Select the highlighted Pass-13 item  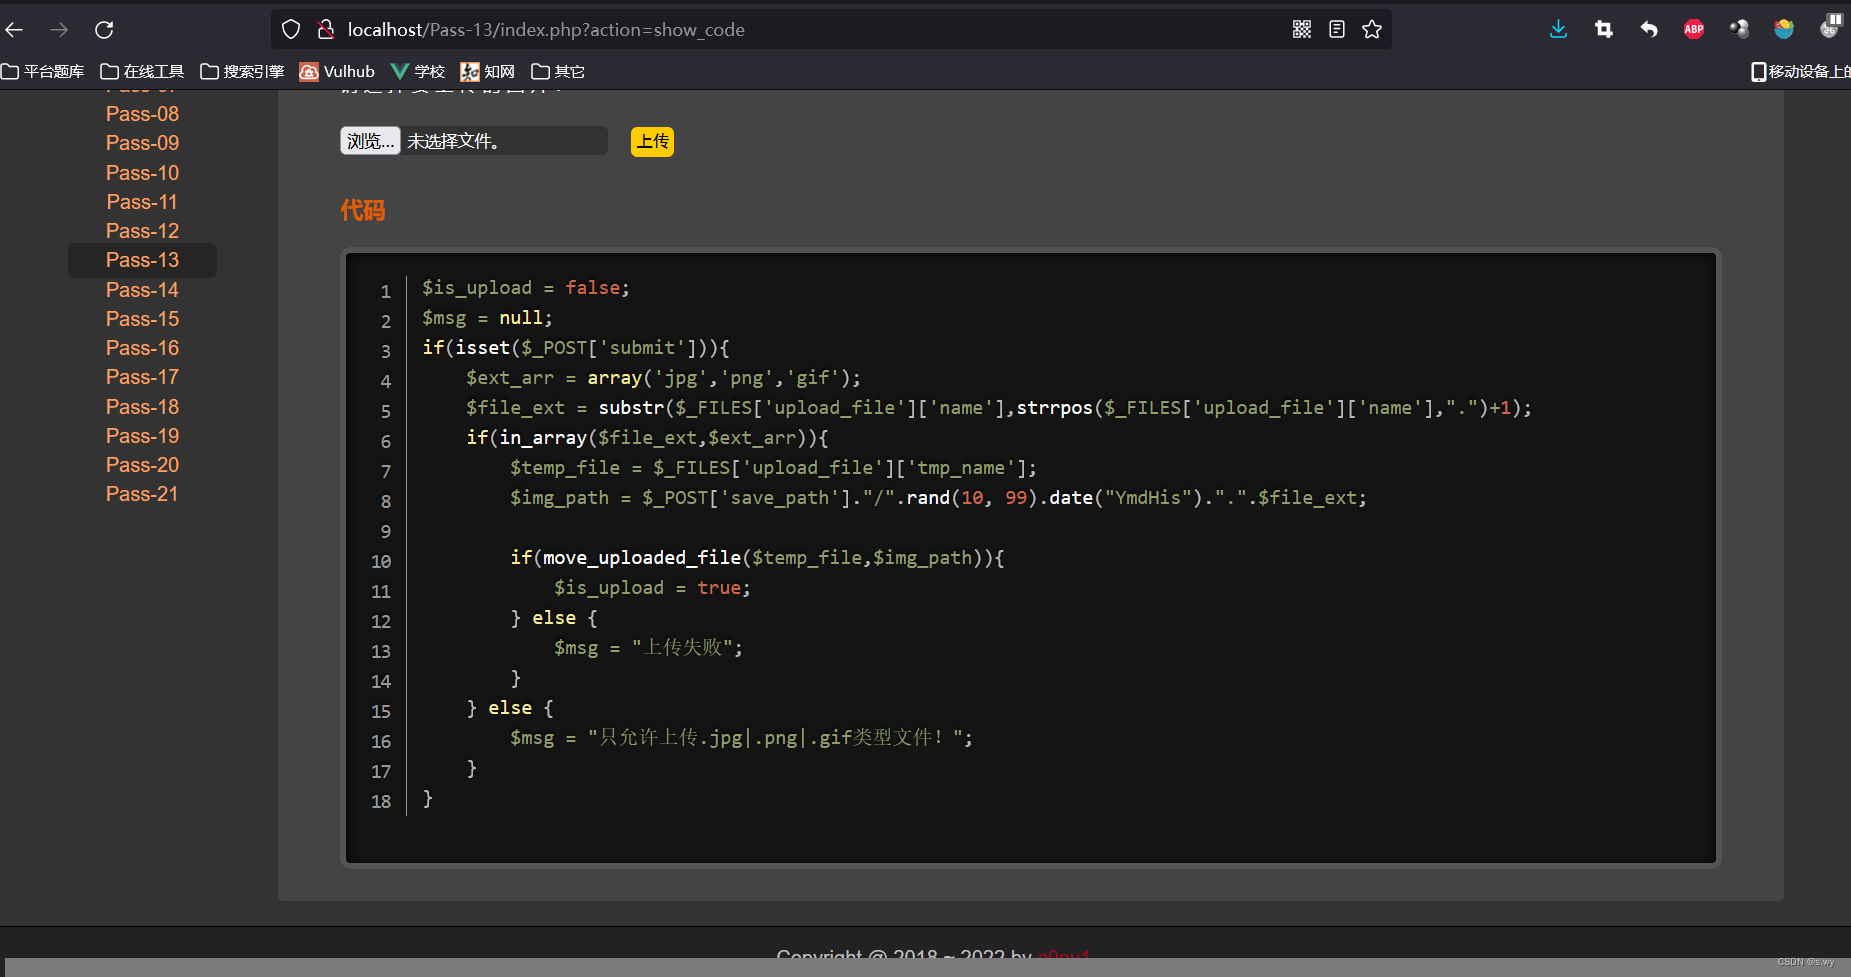click(142, 260)
